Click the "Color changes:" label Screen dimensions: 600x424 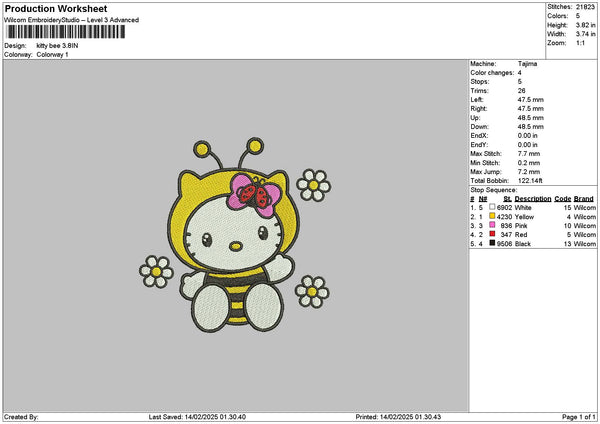point(492,73)
